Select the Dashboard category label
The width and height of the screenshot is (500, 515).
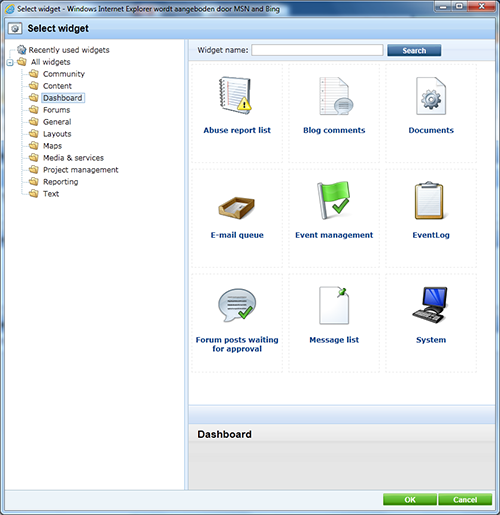tap(63, 98)
